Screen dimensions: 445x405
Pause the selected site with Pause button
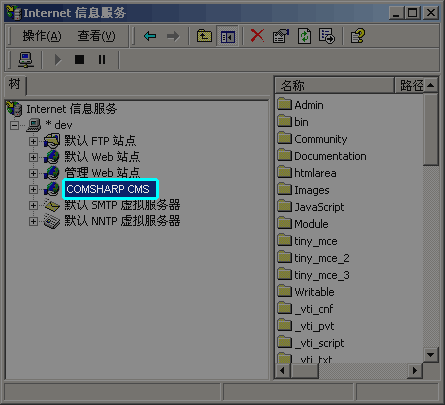click(x=102, y=60)
